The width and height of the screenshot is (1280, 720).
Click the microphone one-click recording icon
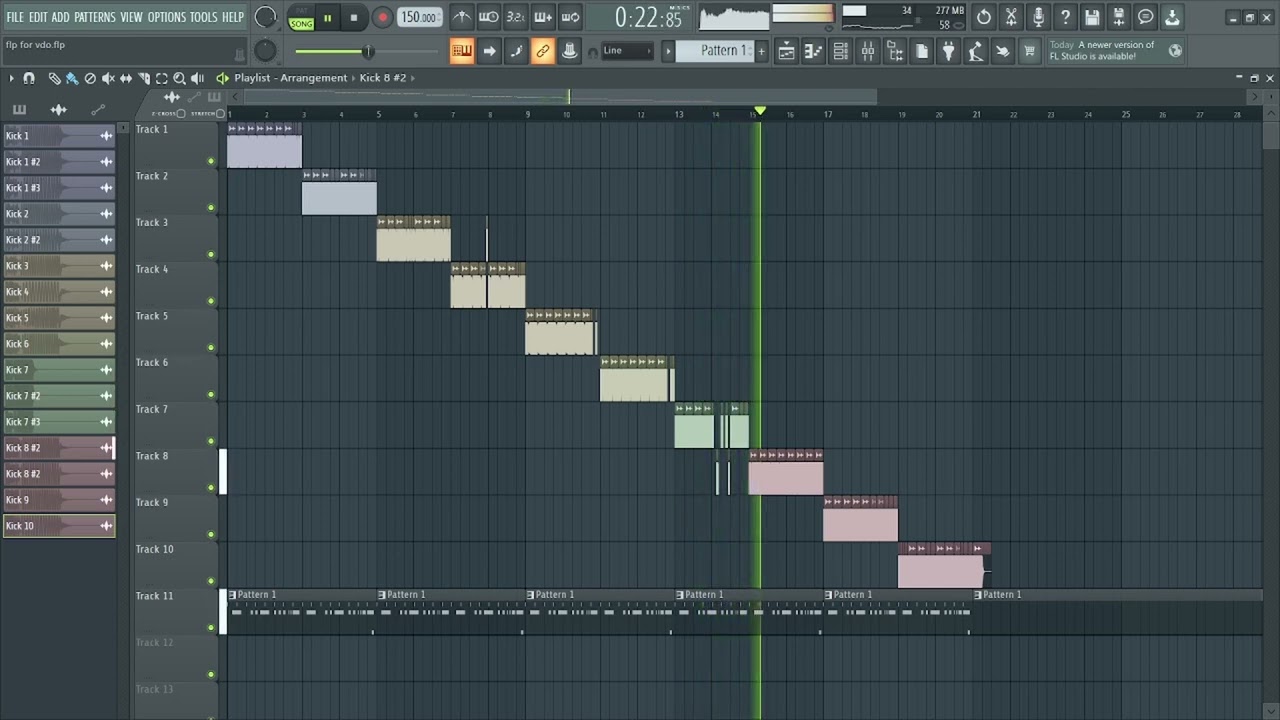(x=1038, y=17)
